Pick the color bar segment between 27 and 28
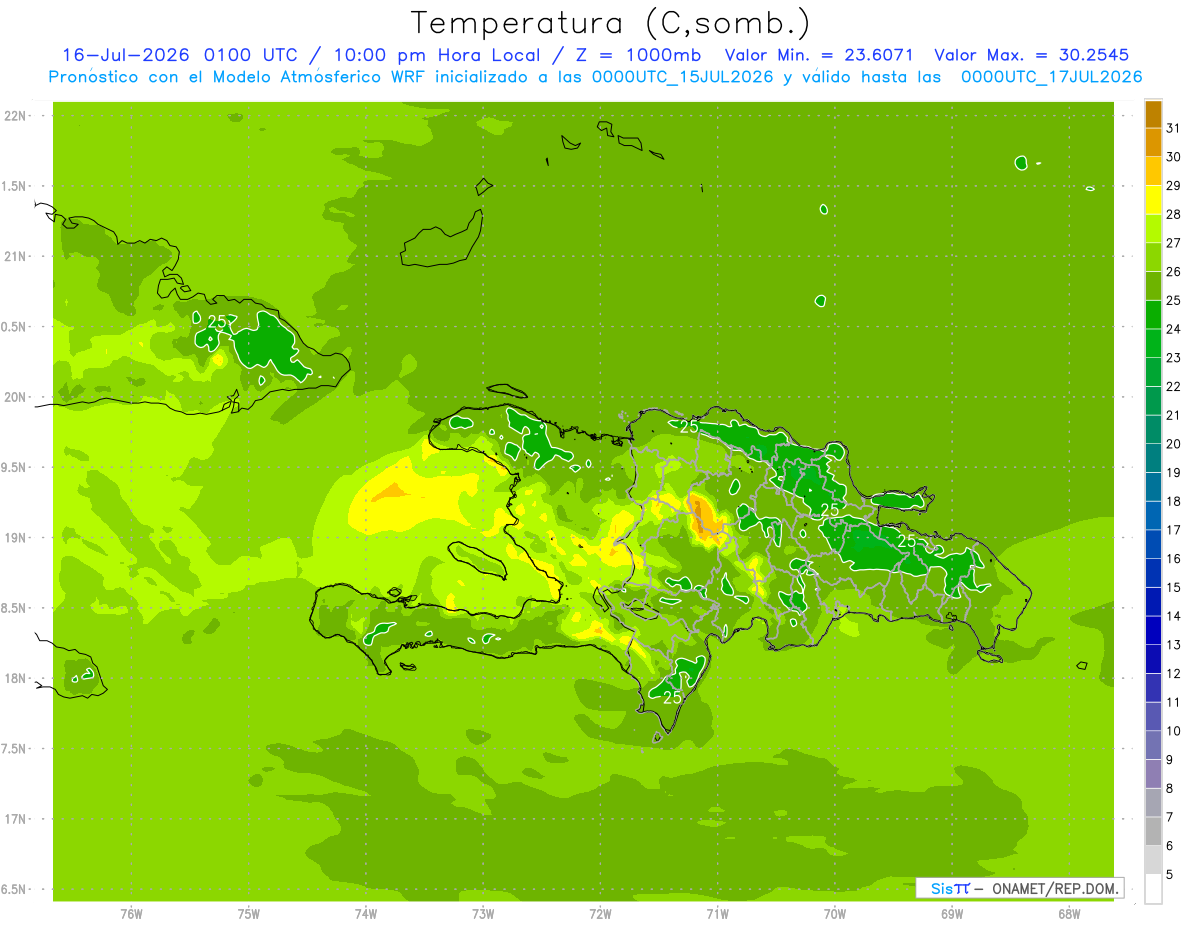 (x=1153, y=228)
